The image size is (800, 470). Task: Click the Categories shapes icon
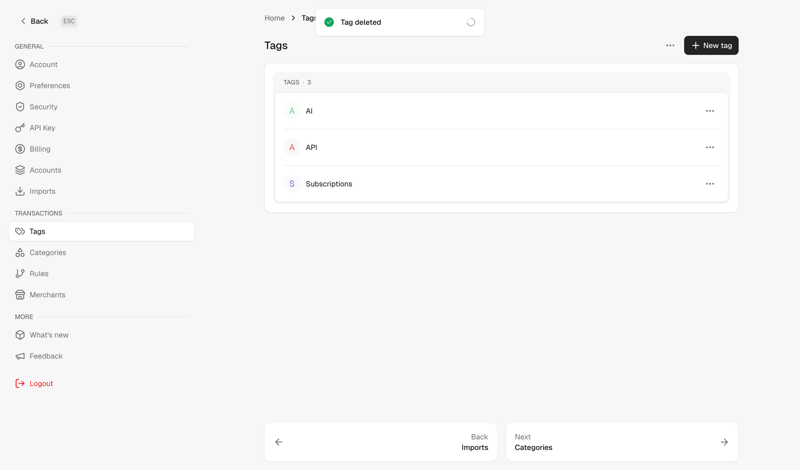tap(20, 253)
